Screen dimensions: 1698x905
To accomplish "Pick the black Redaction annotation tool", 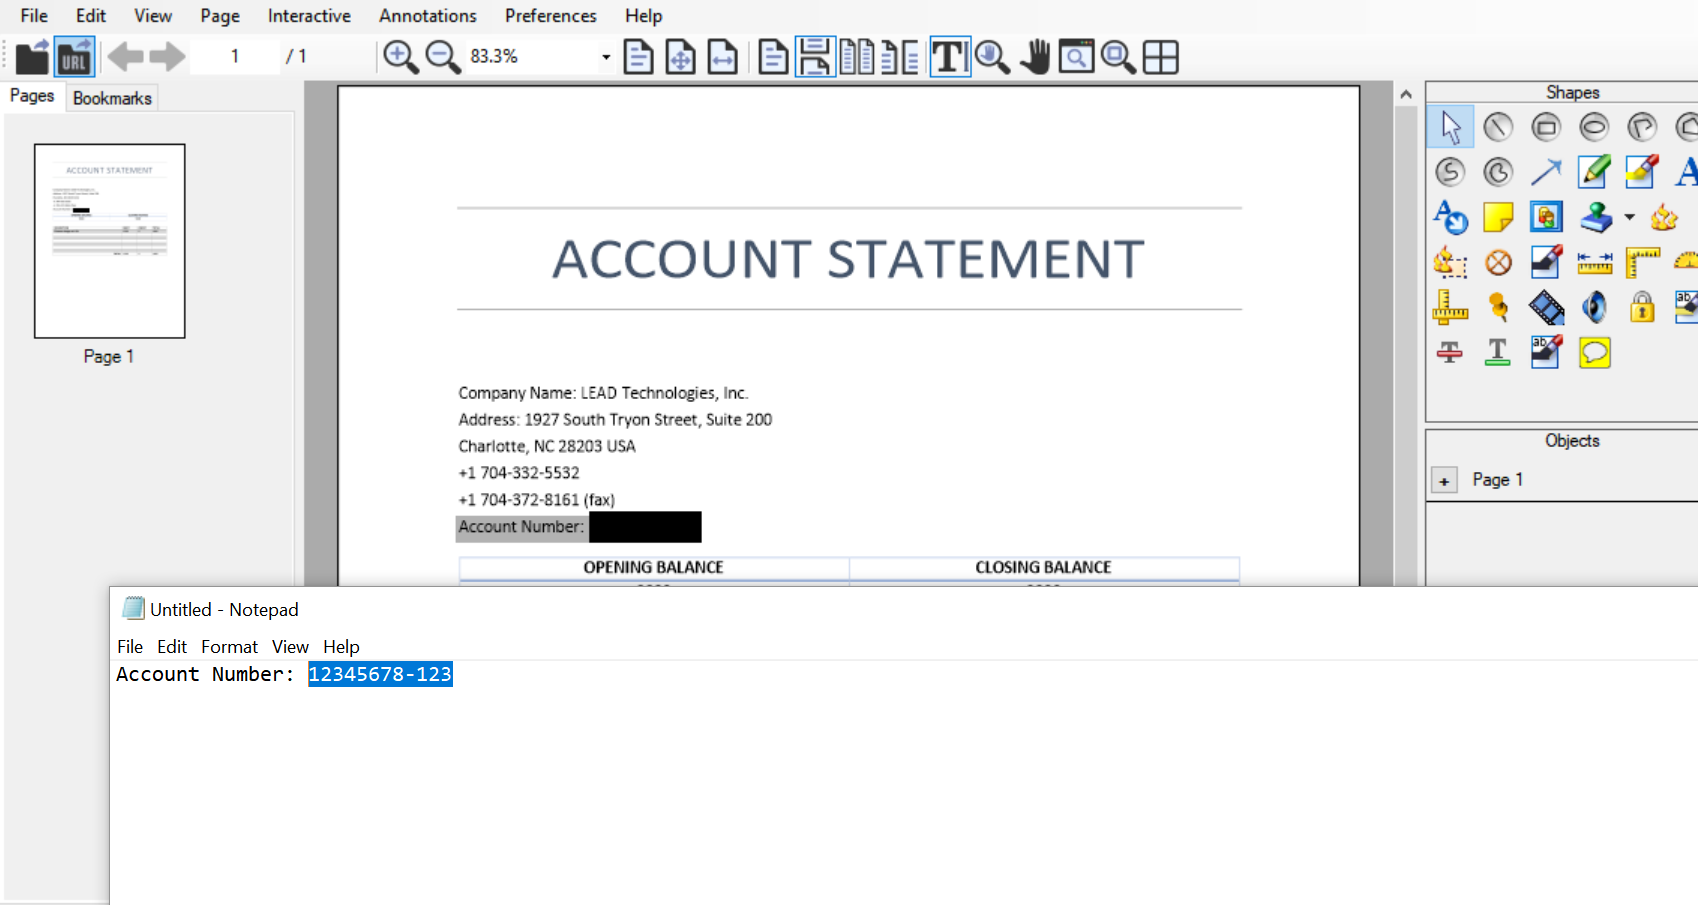I will pyautogui.click(x=1545, y=262).
